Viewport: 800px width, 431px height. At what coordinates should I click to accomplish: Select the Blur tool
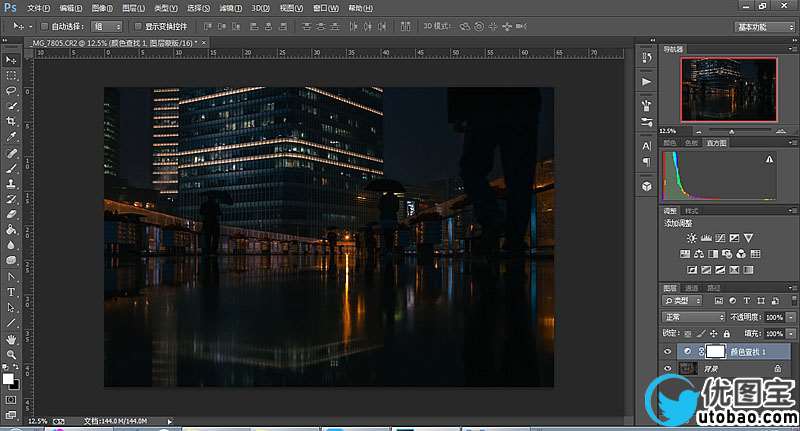(11, 245)
